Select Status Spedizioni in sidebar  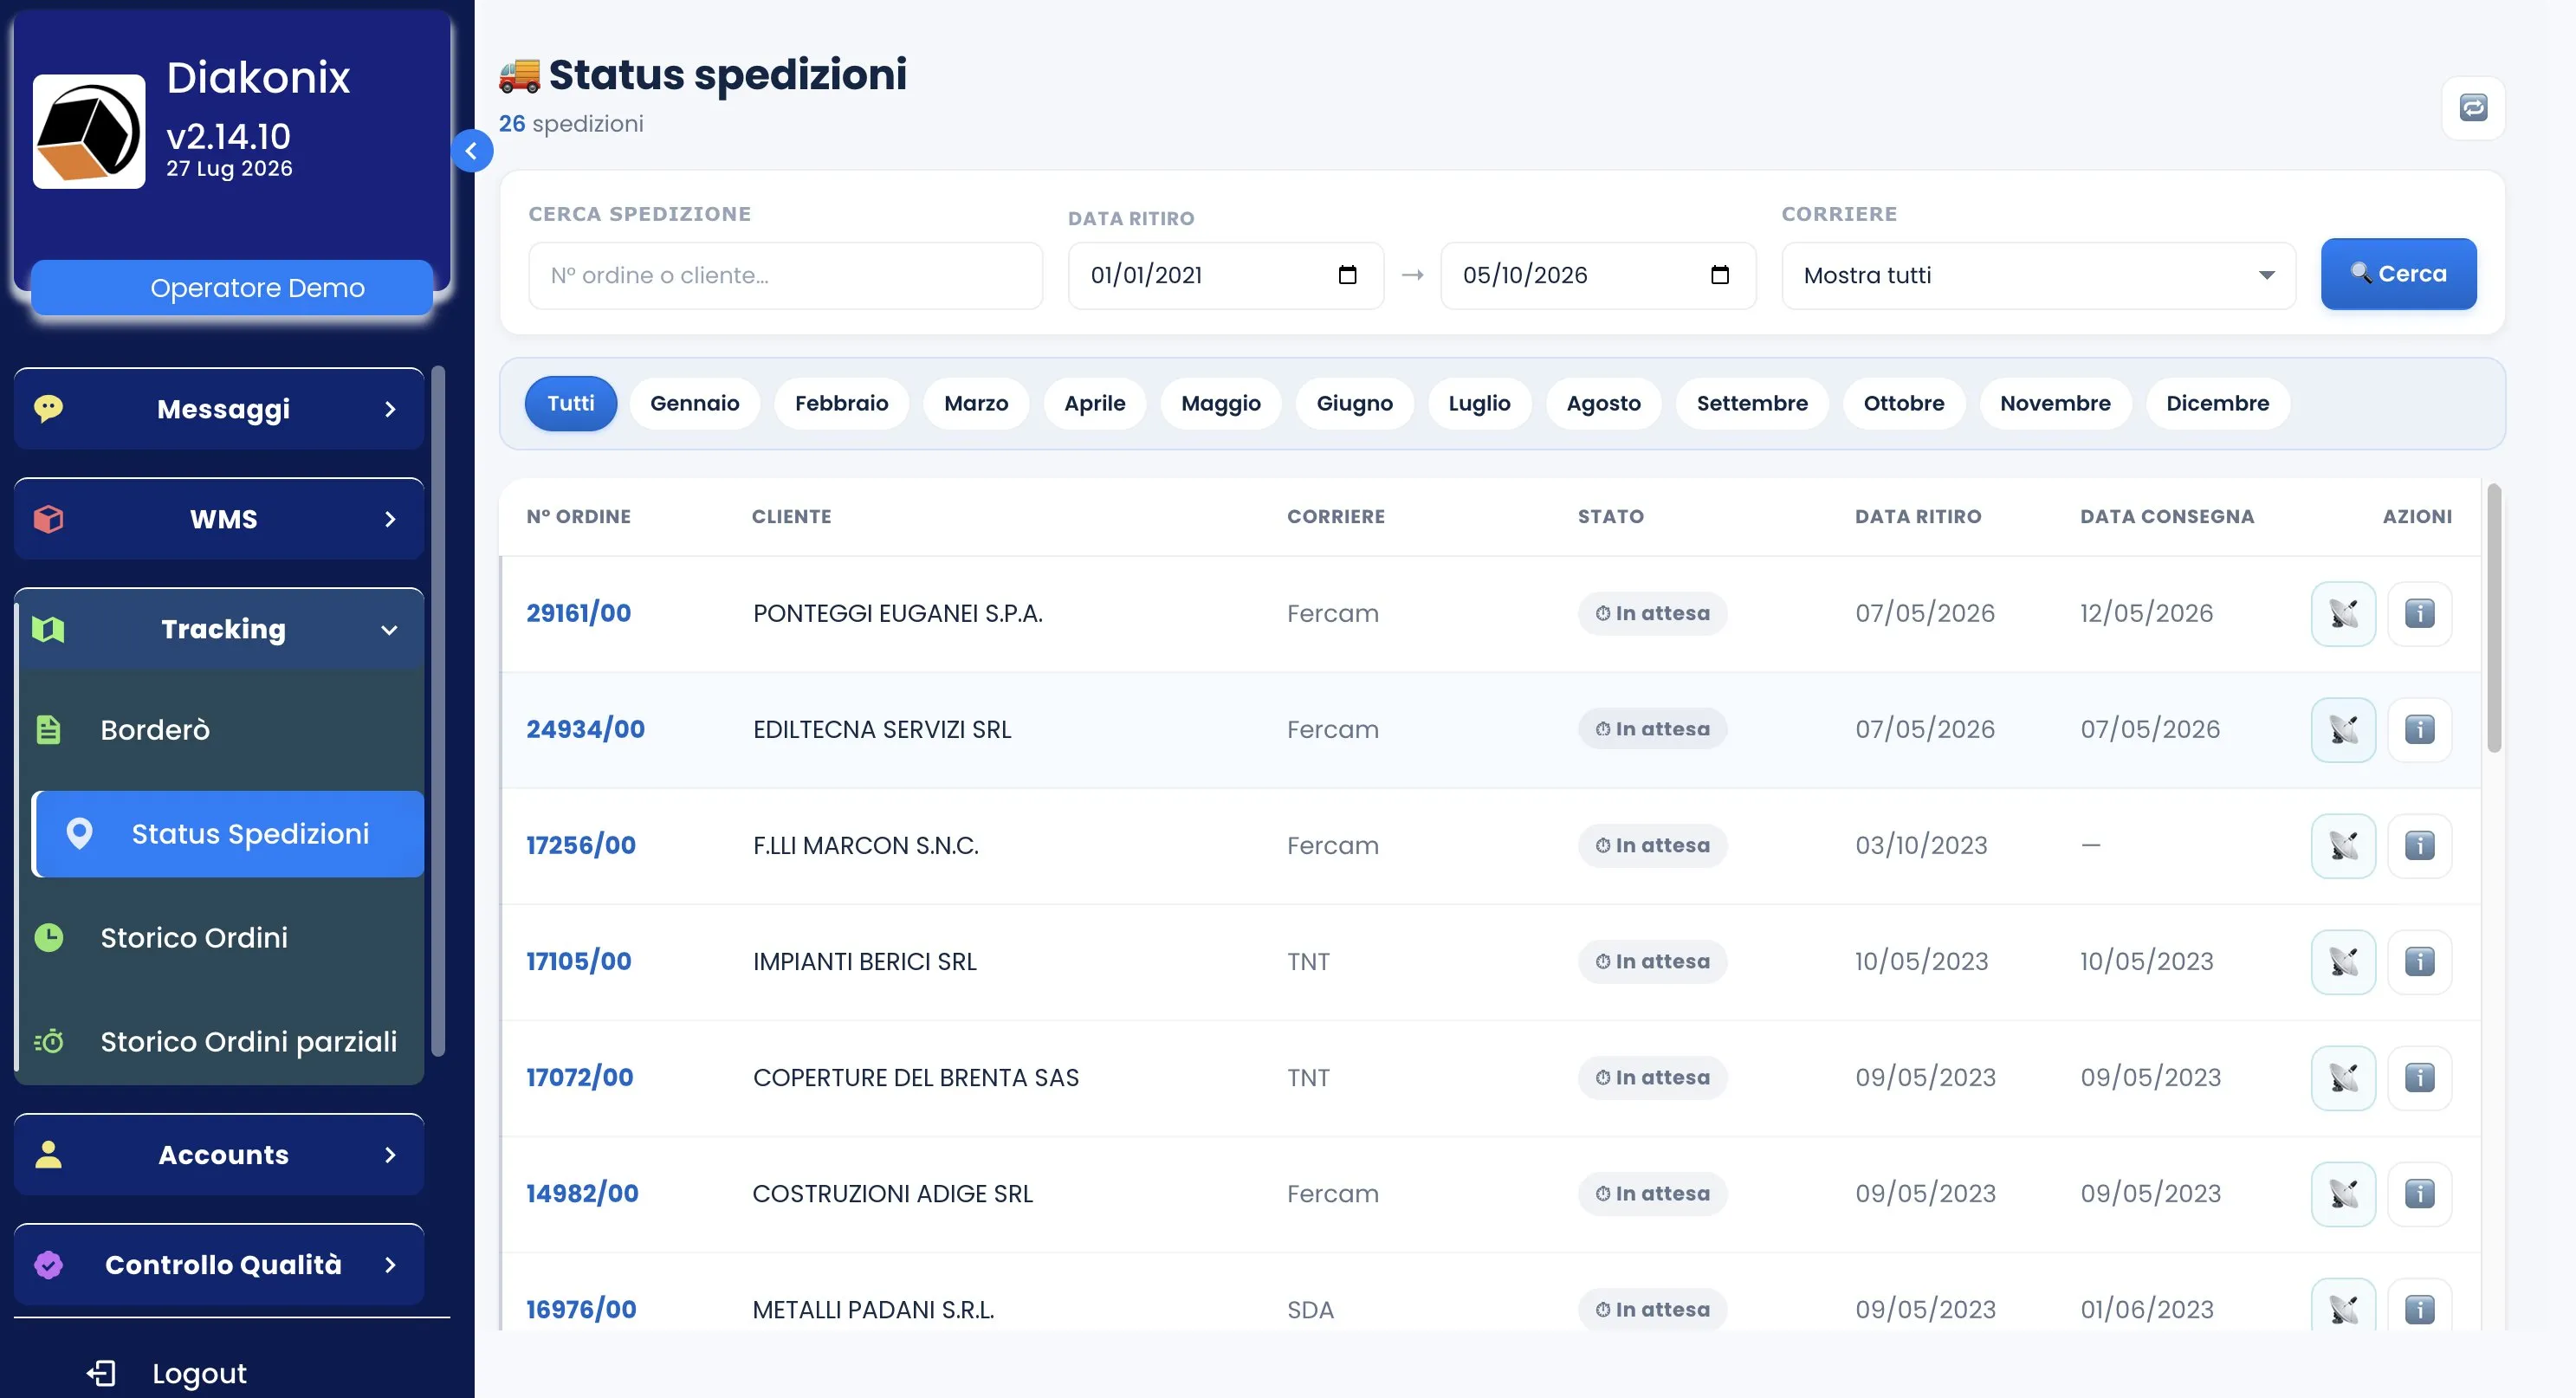228,834
